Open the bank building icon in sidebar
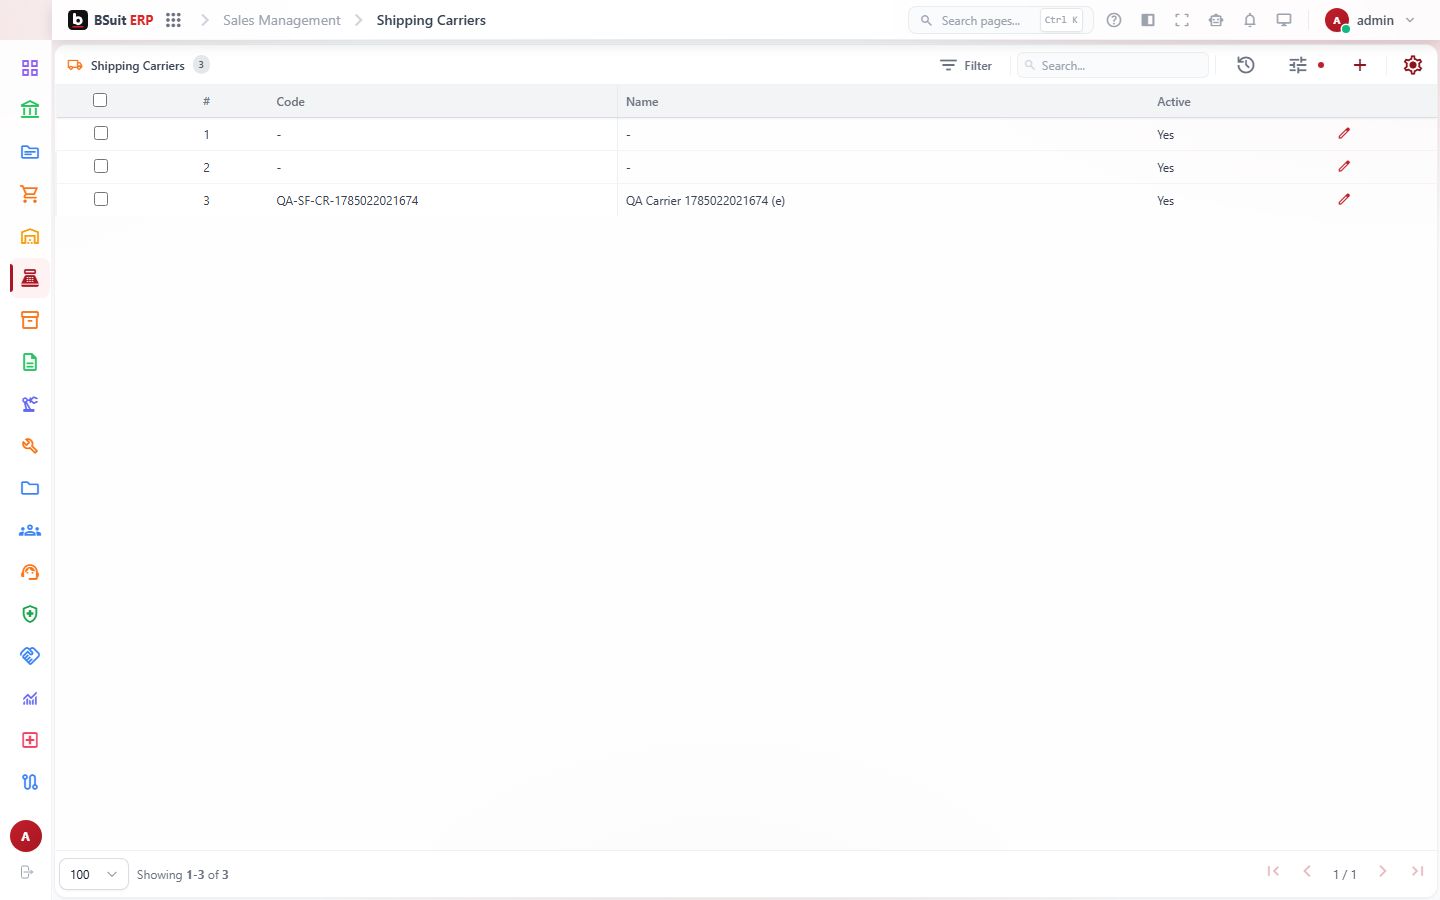Image resolution: width=1440 pixels, height=900 pixels. coord(30,110)
